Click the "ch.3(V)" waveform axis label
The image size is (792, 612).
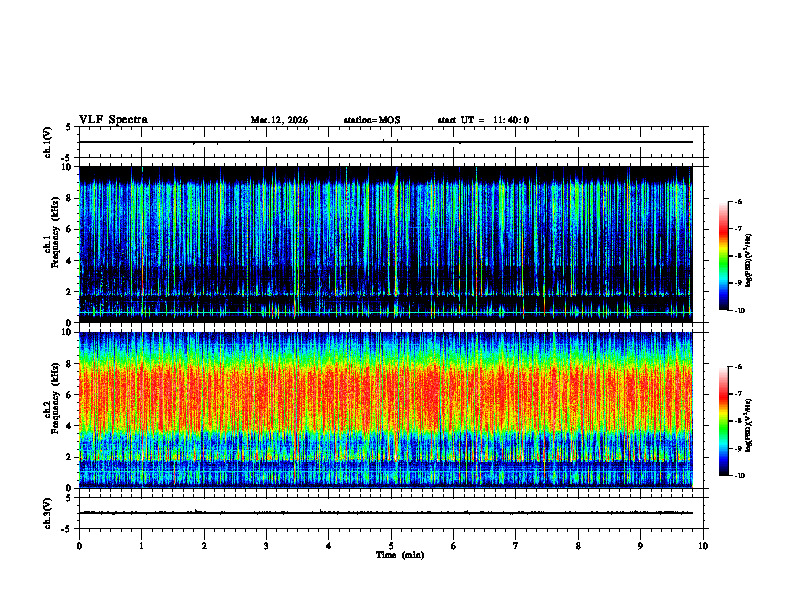coord(48,513)
